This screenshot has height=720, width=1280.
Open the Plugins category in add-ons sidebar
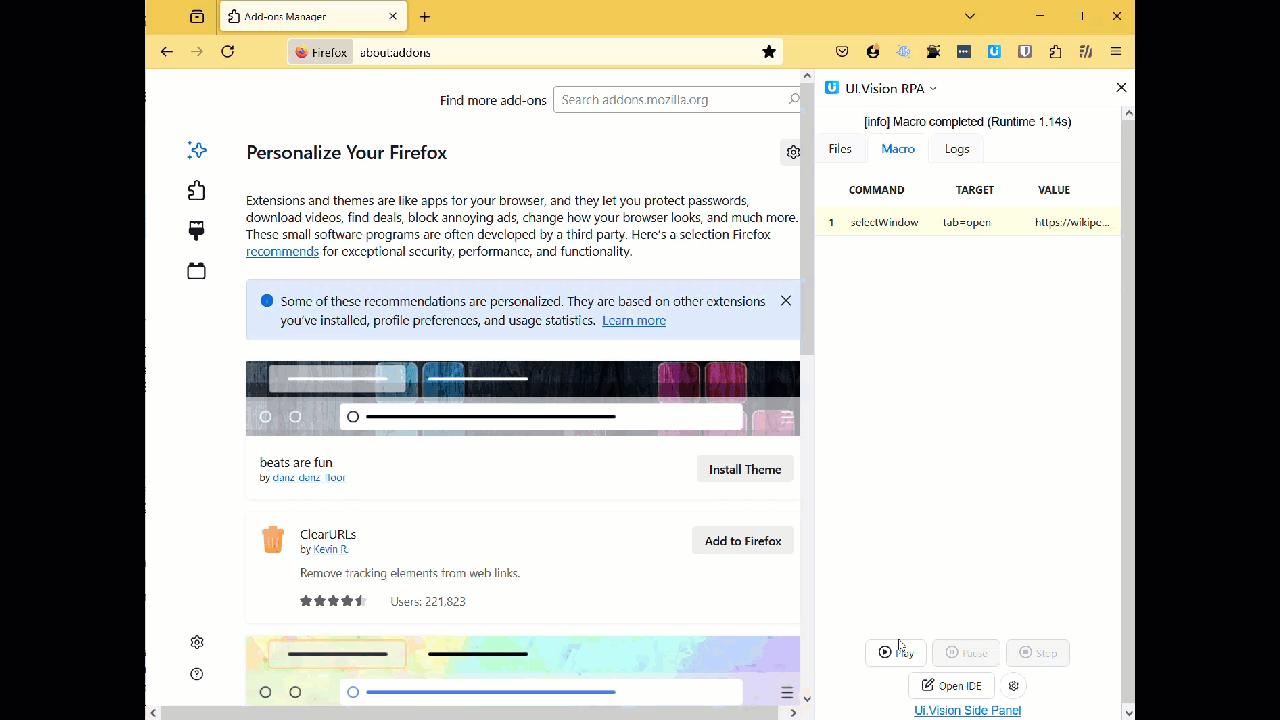(x=197, y=271)
